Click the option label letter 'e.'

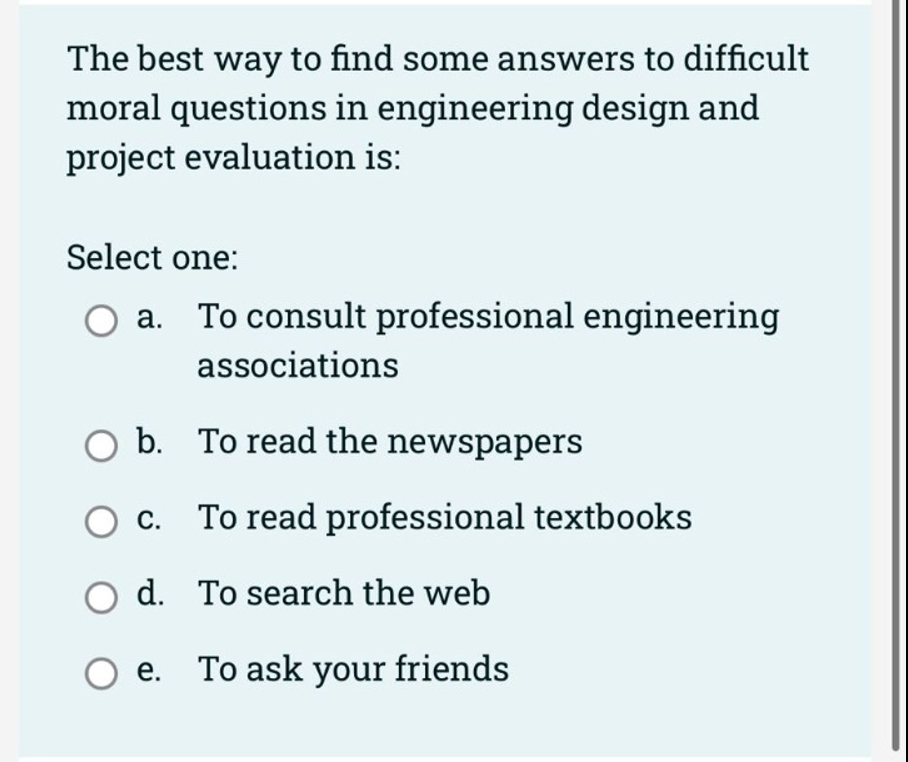tap(147, 668)
